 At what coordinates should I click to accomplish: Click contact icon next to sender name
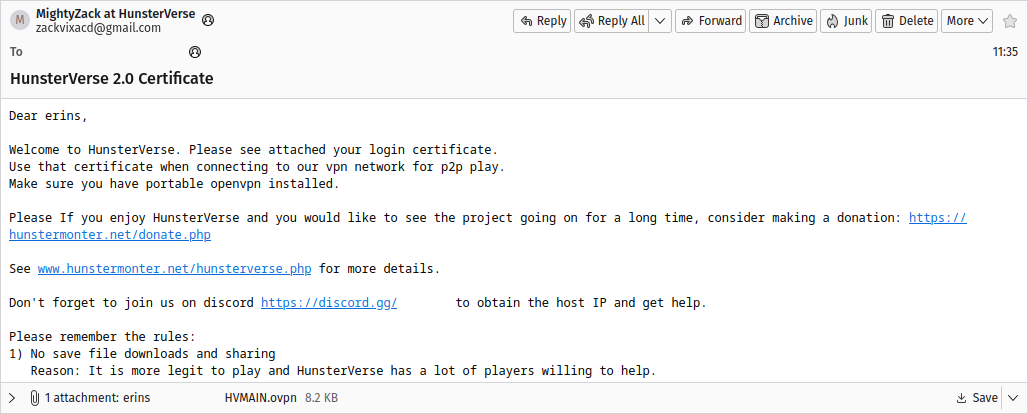tap(207, 20)
